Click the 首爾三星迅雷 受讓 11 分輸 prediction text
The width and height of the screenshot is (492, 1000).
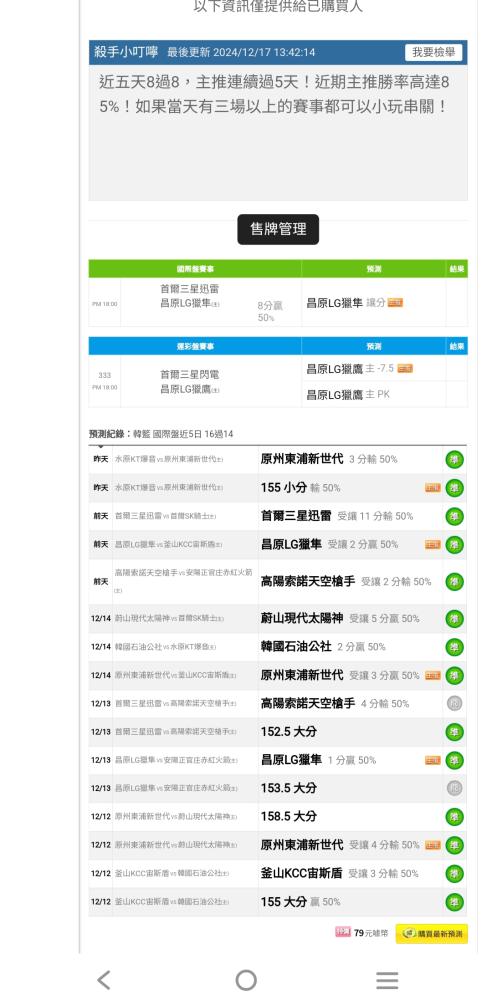tap(337, 516)
